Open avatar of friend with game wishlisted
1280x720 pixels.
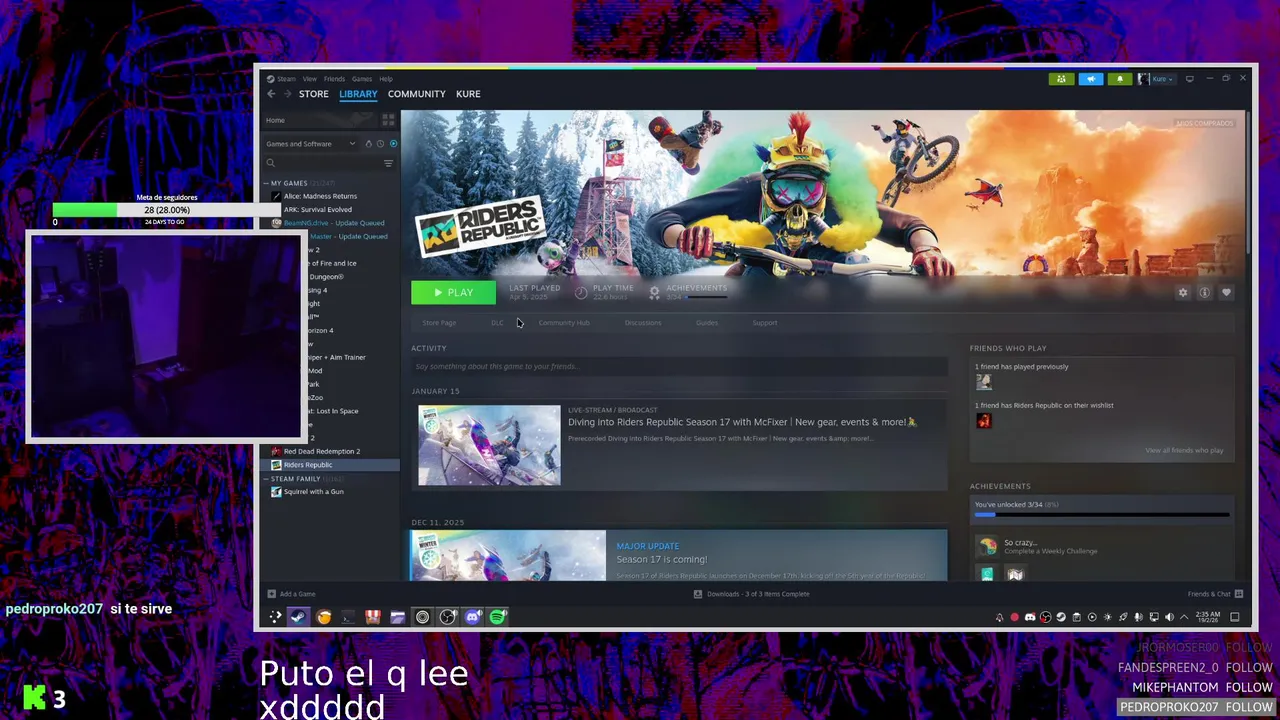984,421
